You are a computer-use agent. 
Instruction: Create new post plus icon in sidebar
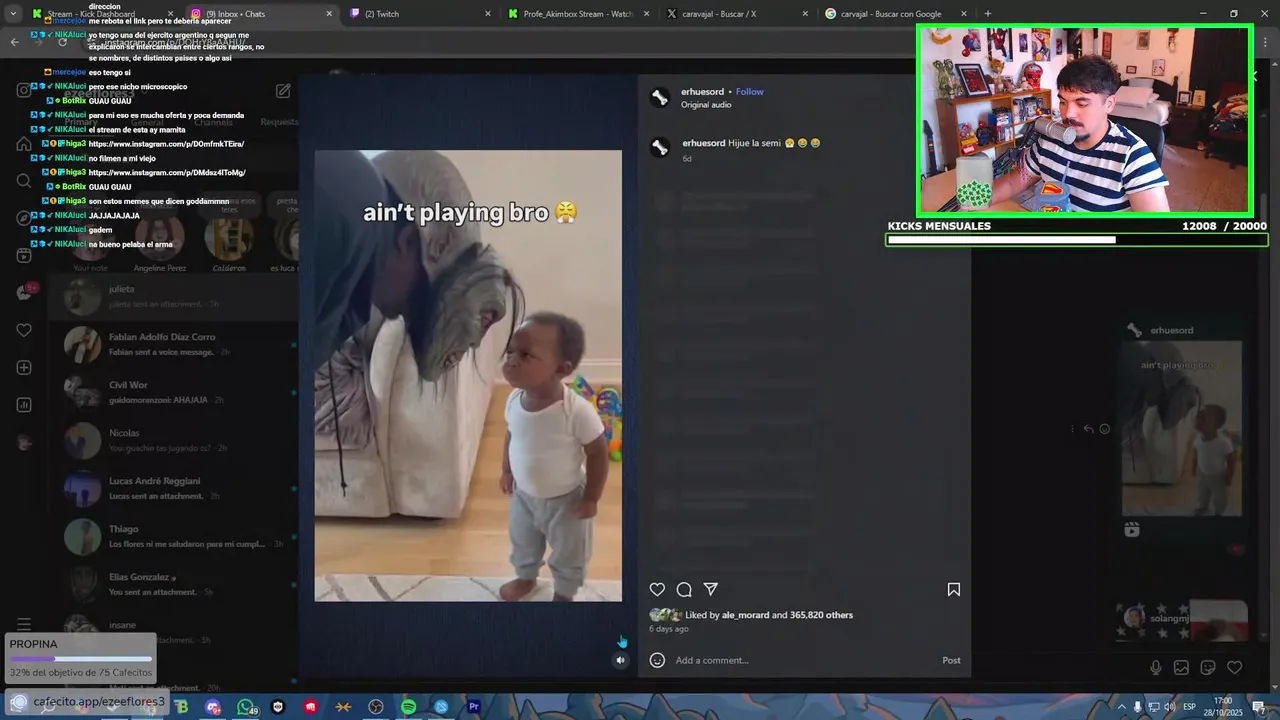pos(24,368)
